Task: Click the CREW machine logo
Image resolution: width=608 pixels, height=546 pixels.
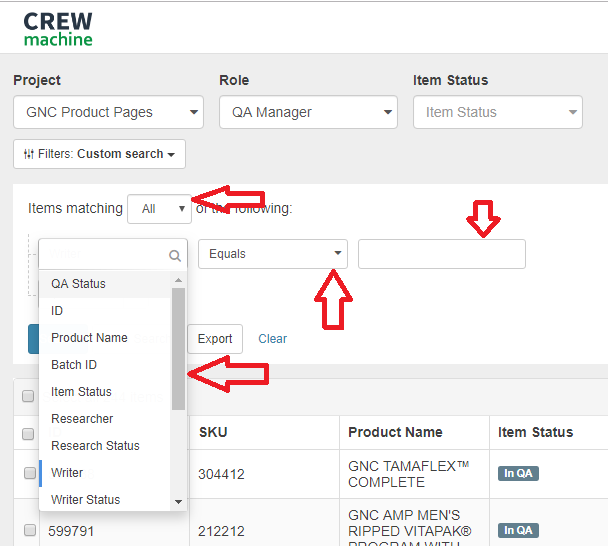Action: (58, 29)
